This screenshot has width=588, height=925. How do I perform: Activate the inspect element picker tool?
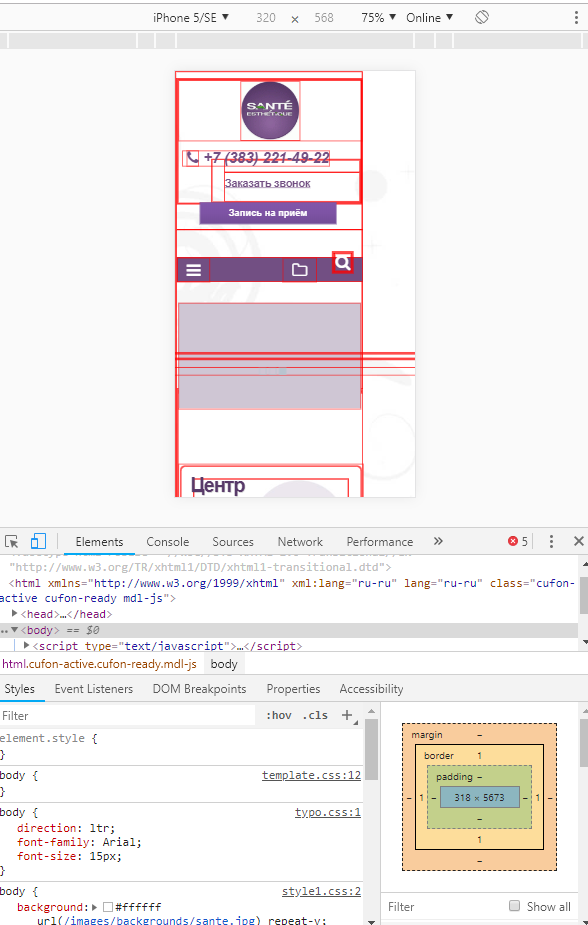pyautogui.click(x=12, y=542)
